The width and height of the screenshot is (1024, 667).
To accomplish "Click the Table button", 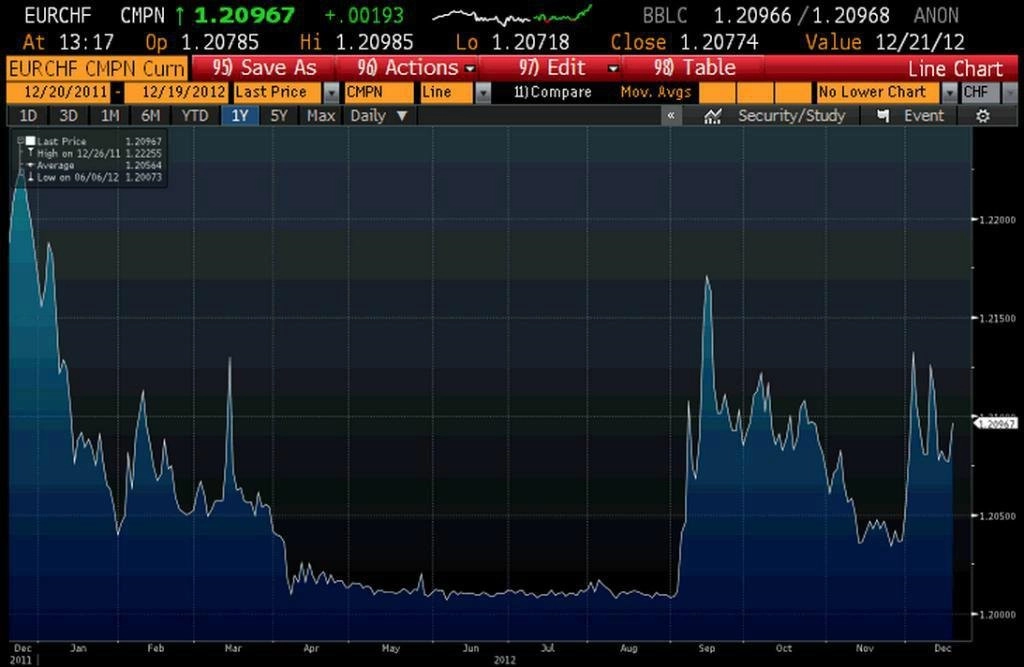I will [x=694, y=68].
